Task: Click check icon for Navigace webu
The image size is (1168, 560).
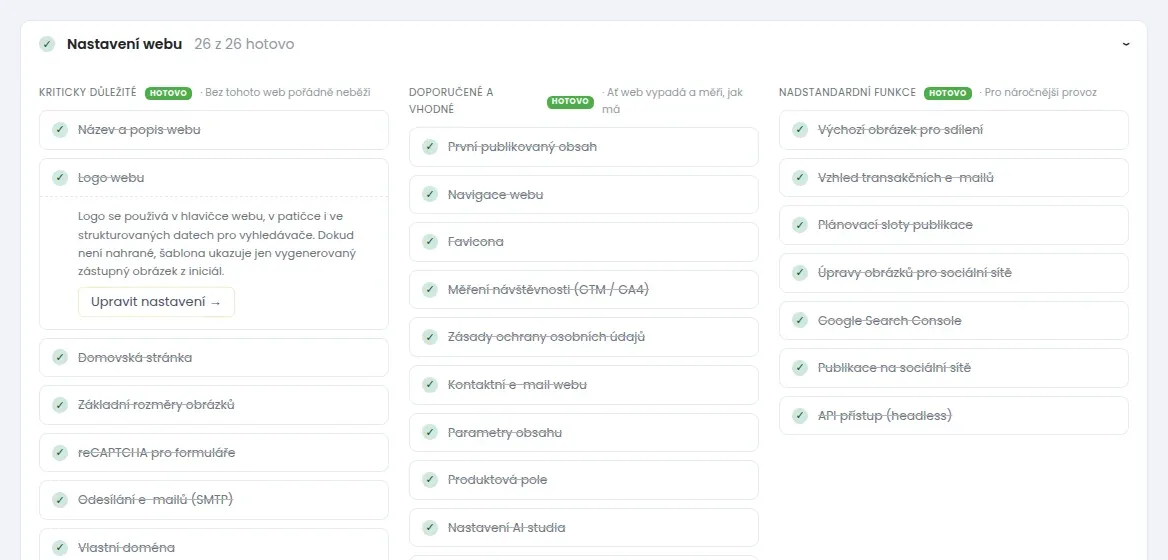Action: 430,194
